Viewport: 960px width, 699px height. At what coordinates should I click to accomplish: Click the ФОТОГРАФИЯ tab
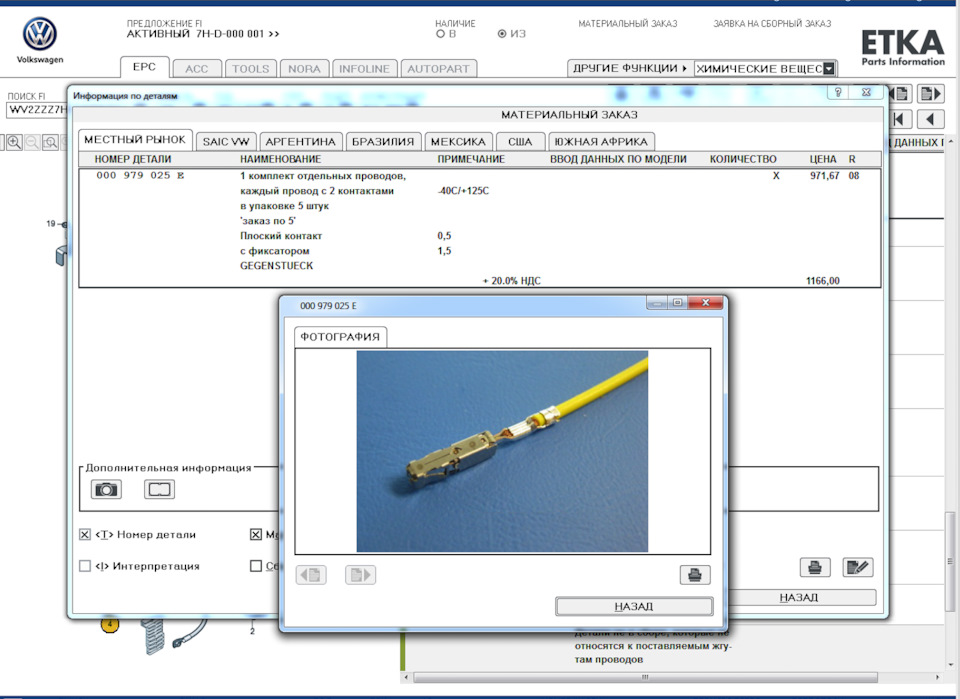tap(340, 337)
